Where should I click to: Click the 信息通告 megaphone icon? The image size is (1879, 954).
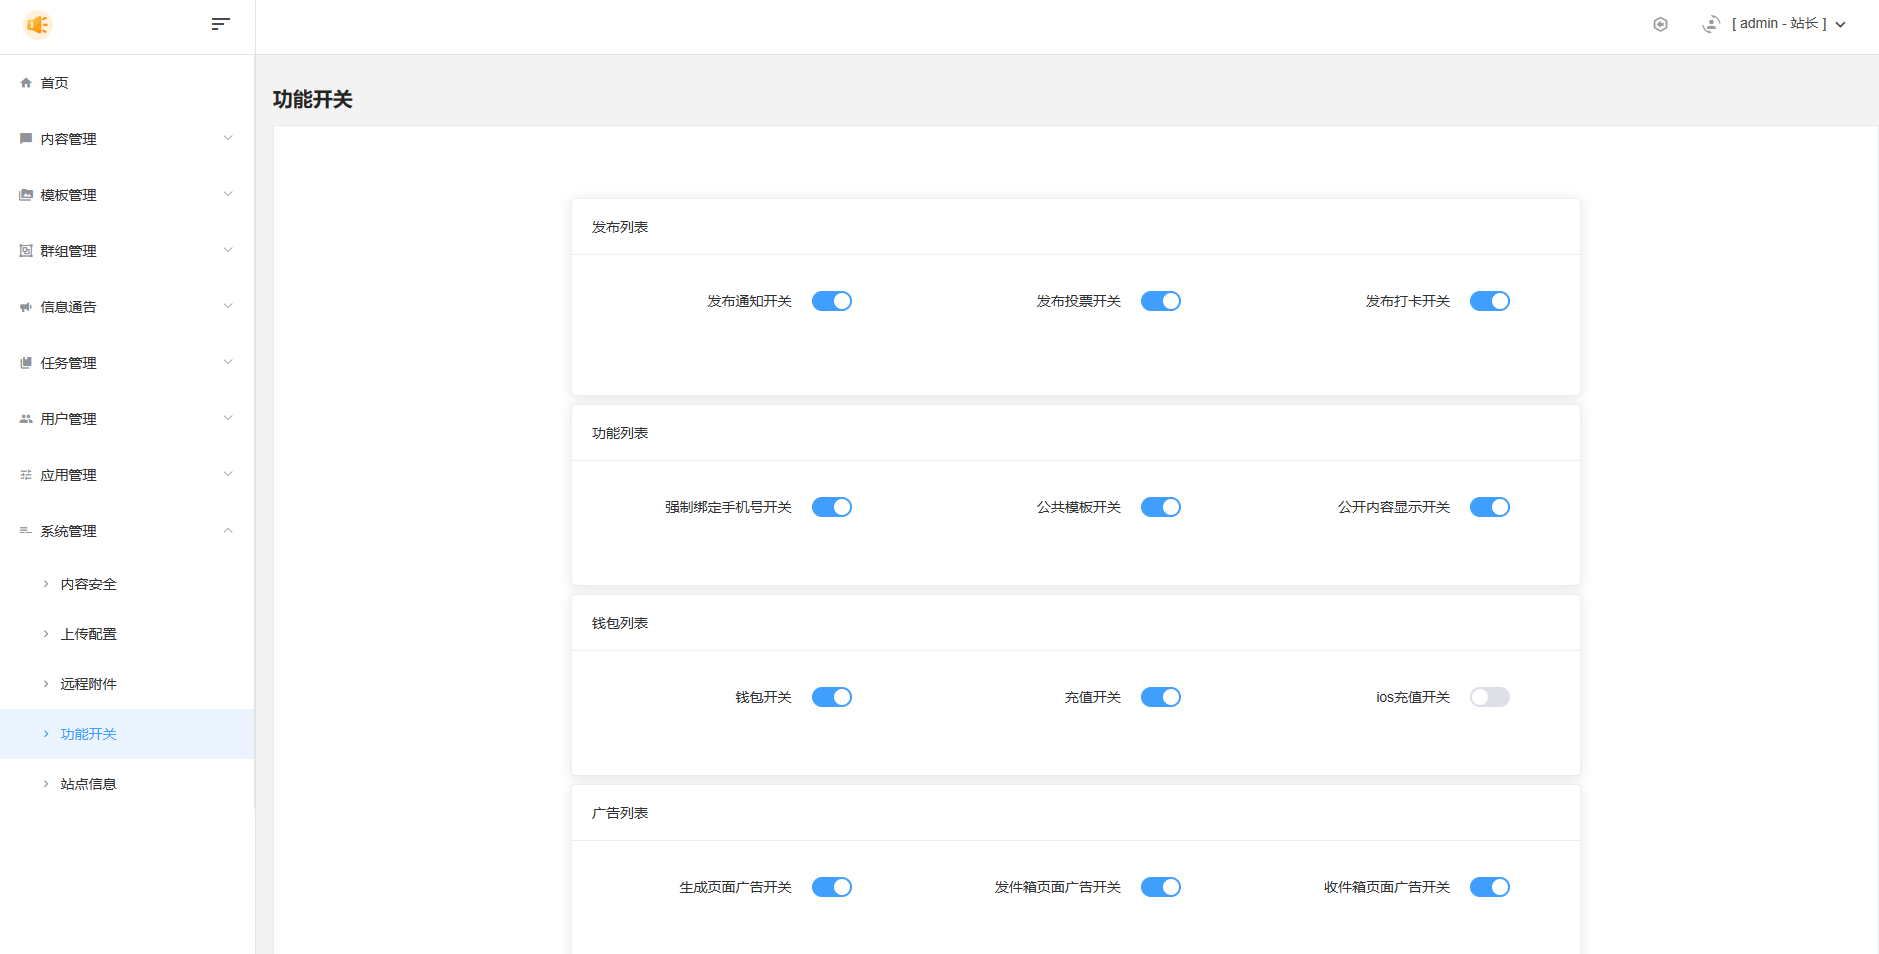click(26, 307)
